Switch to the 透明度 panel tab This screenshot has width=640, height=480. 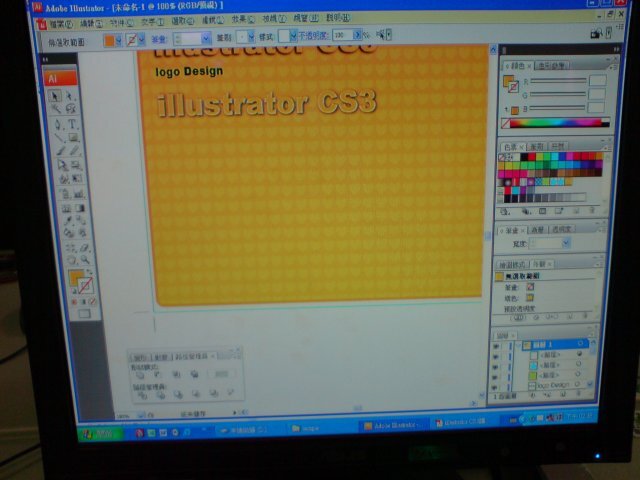[x=562, y=229]
